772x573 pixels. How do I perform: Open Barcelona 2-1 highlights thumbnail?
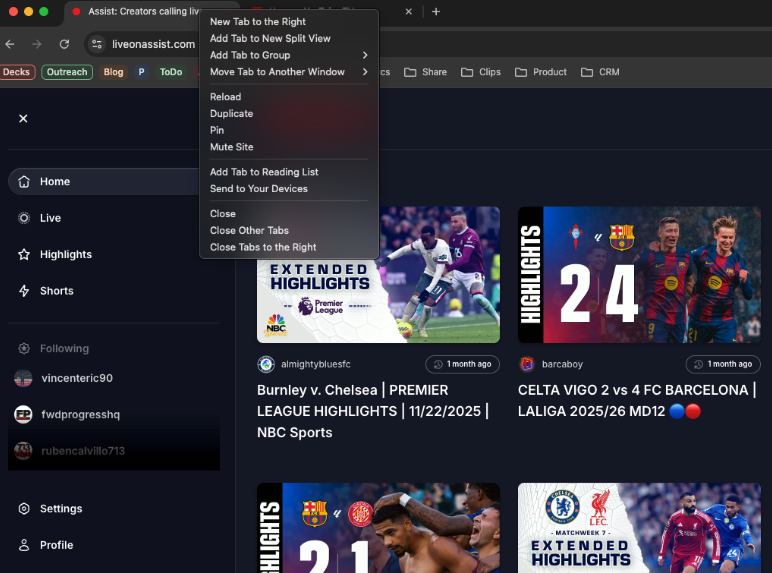[x=378, y=528]
